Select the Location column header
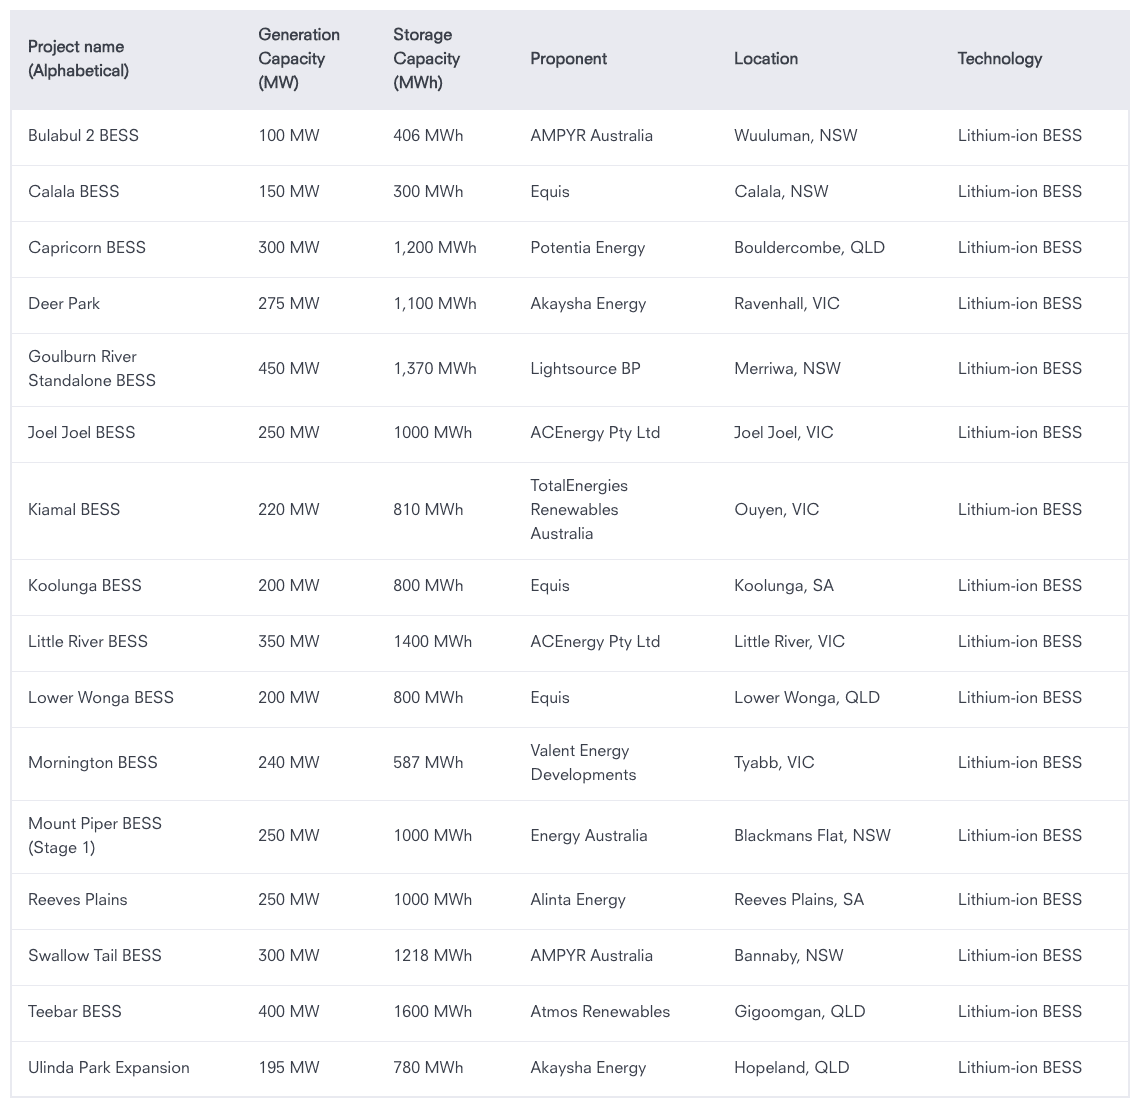The width and height of the screenshot is (1138, 1110). 765,59
